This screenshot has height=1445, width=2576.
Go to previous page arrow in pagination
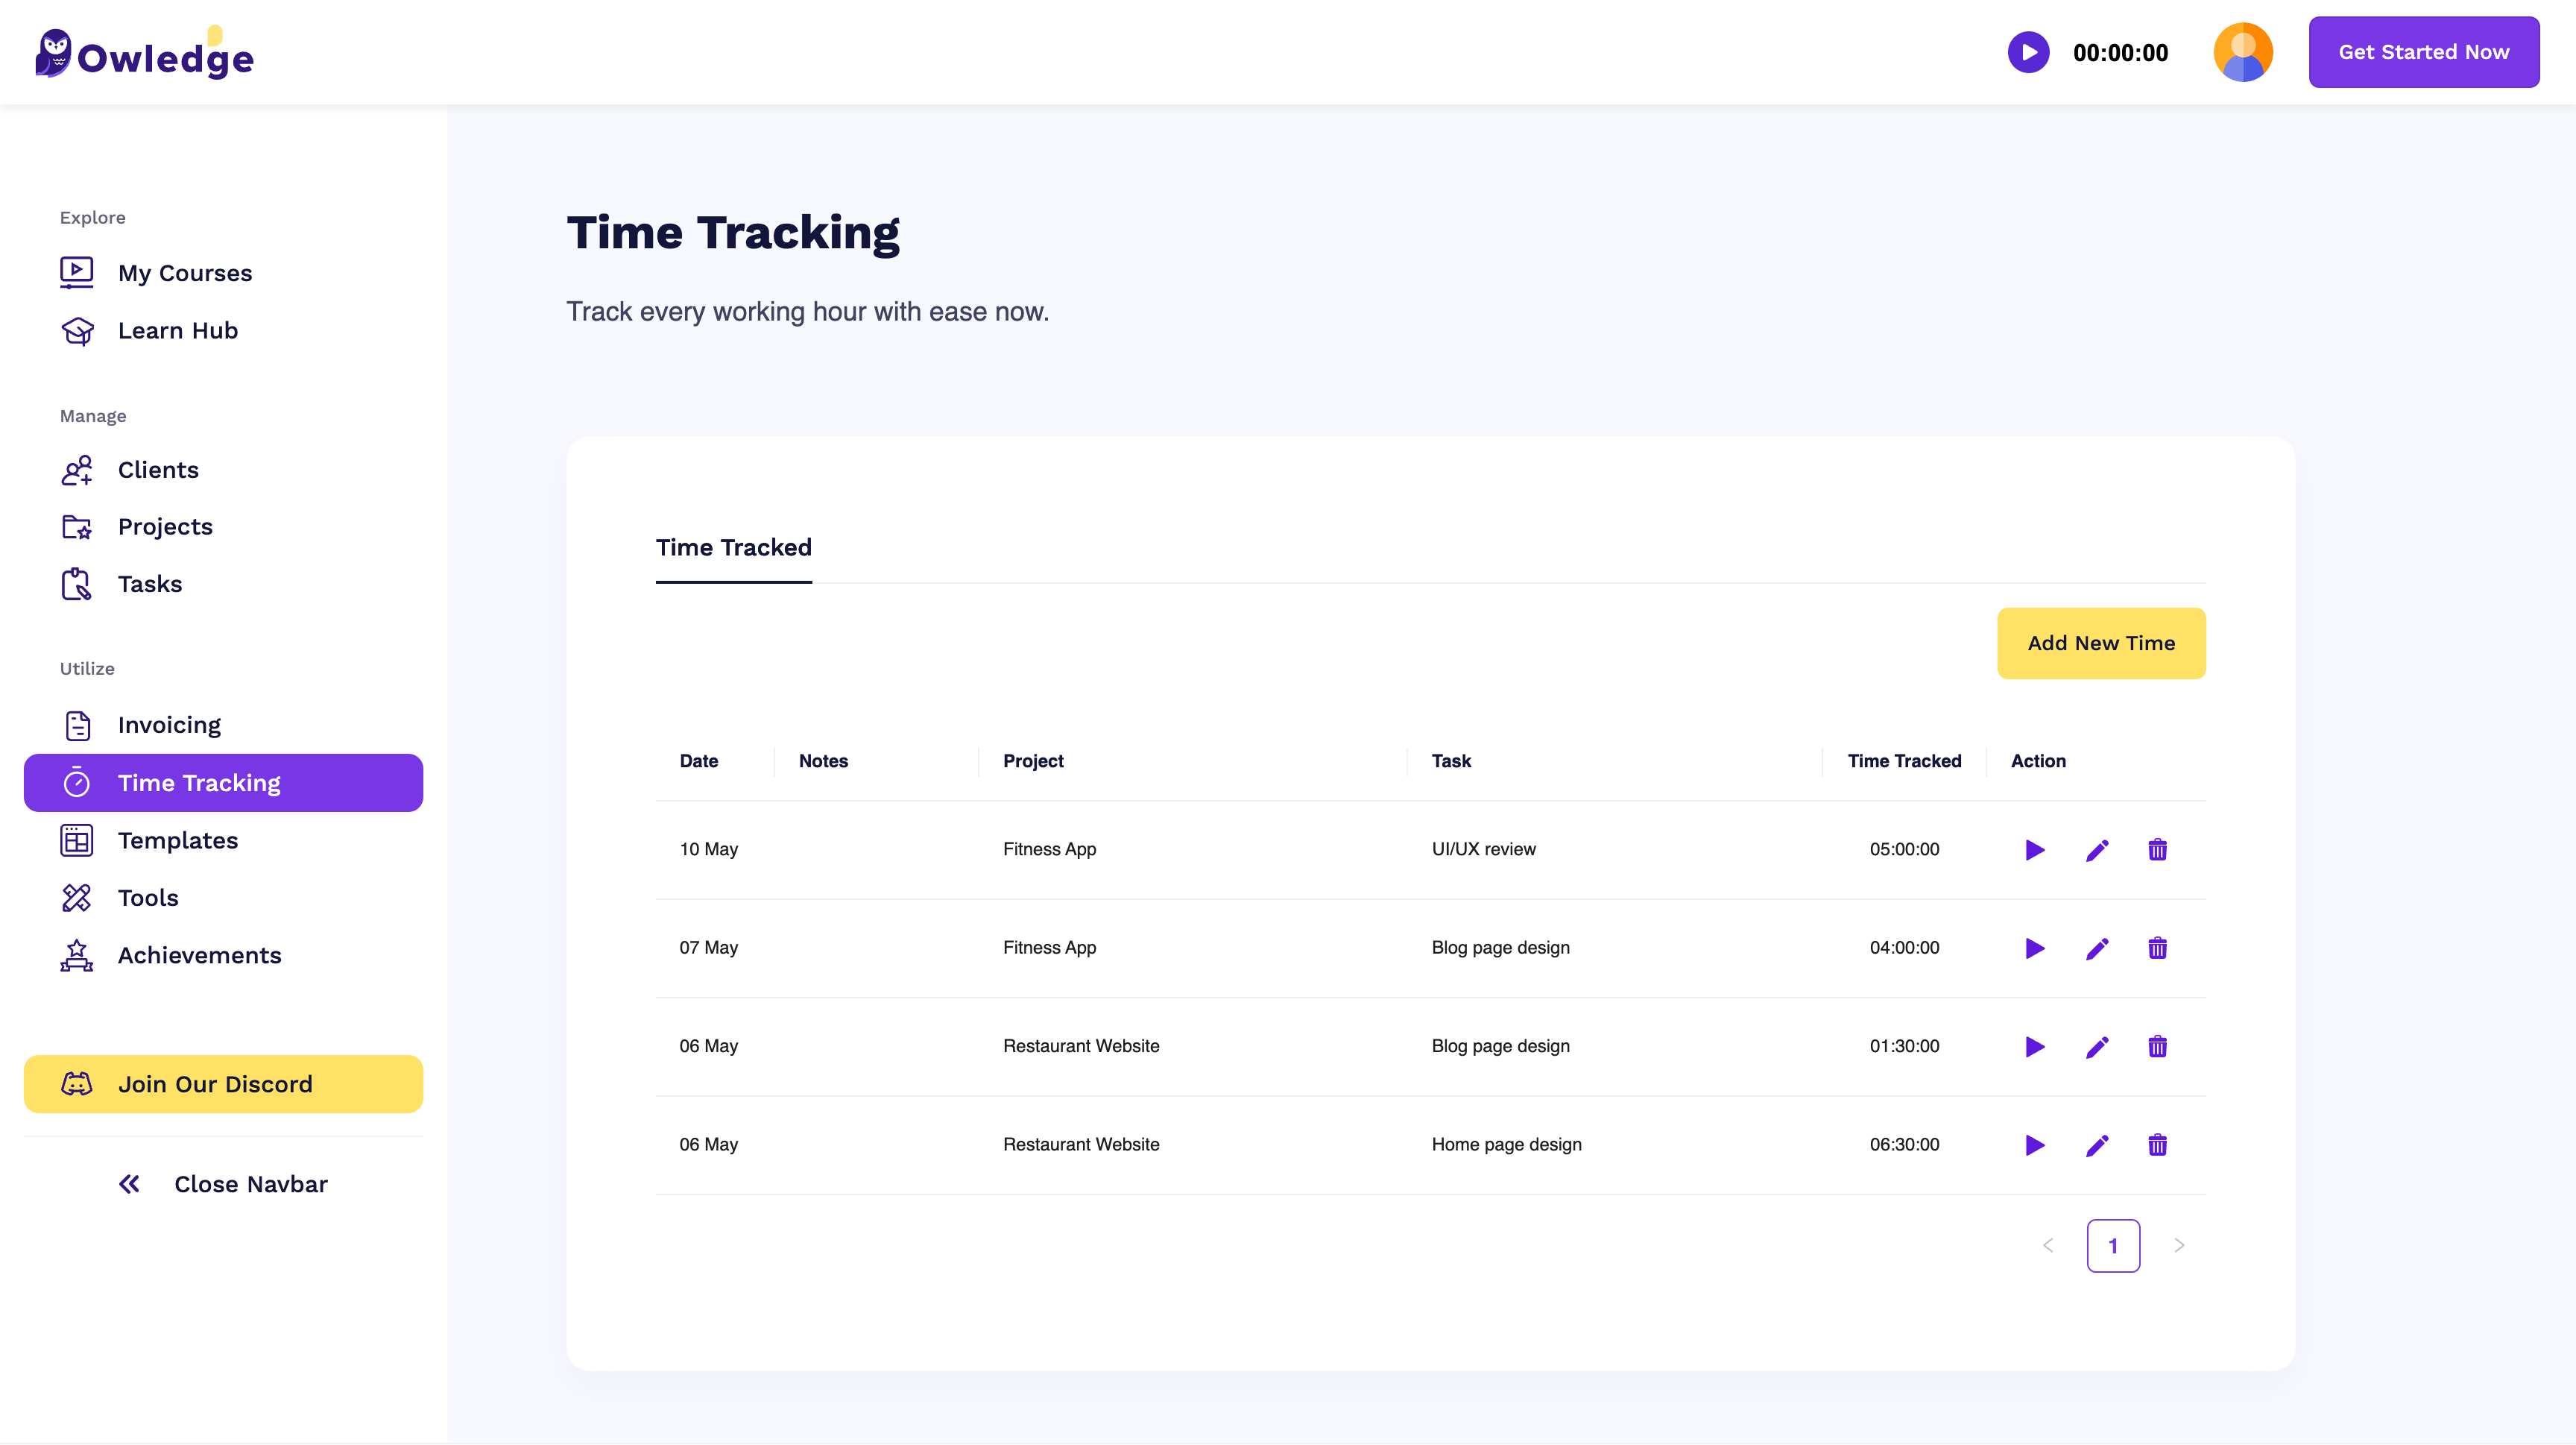click(2047, 1246)
